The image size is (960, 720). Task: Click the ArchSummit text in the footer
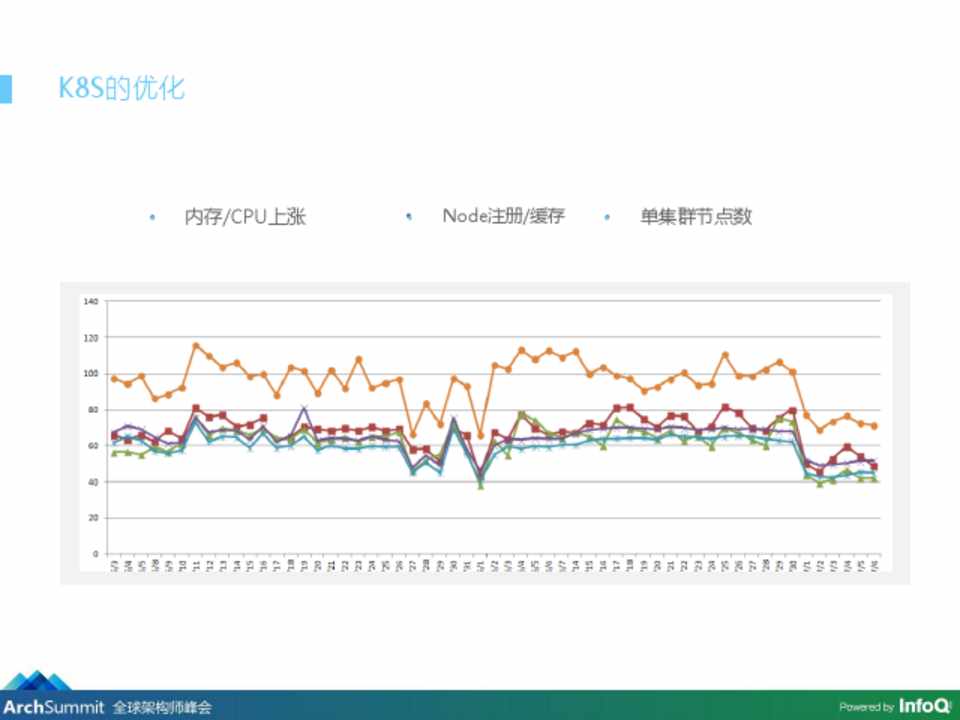[x=52, y=707]
